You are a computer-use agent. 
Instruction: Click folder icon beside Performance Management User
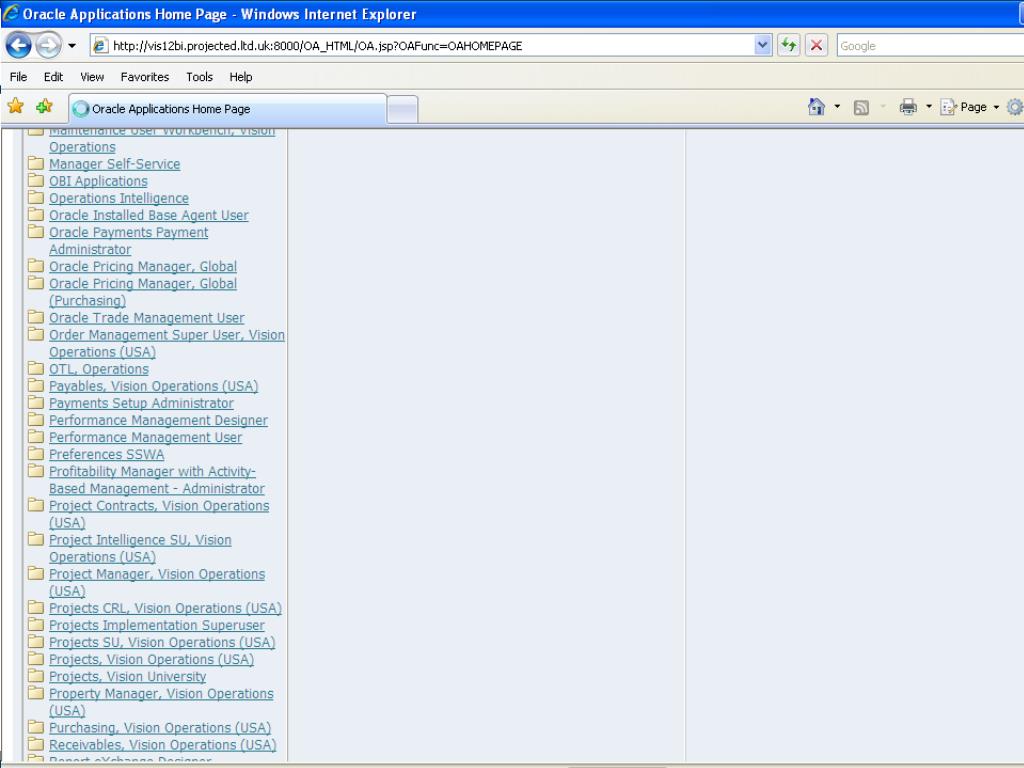tap(36, 436)
